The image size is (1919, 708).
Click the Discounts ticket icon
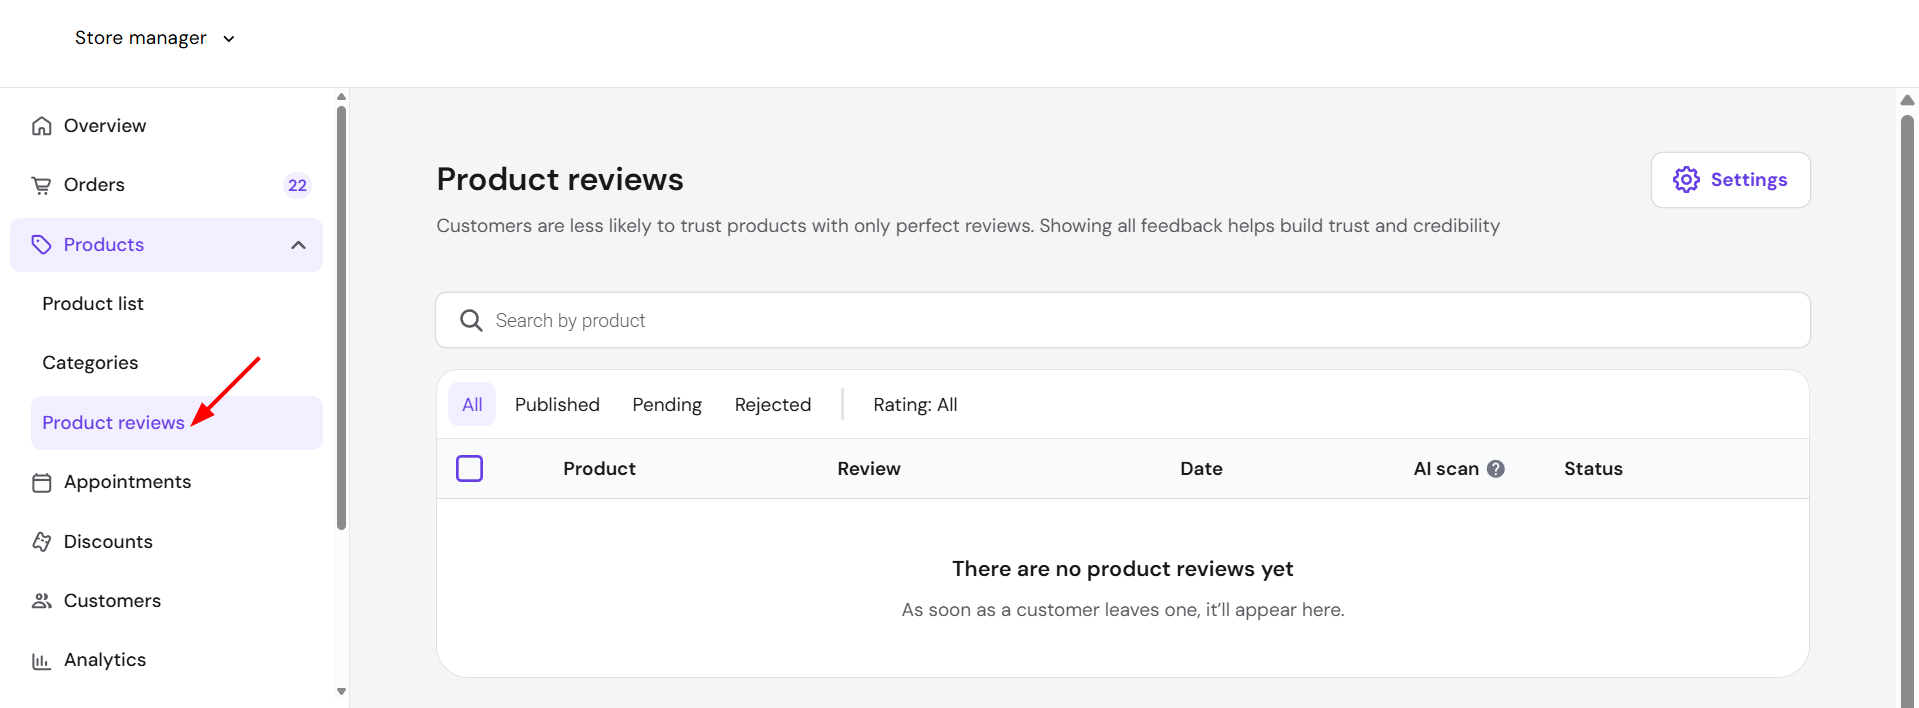[x=41, y=542]
